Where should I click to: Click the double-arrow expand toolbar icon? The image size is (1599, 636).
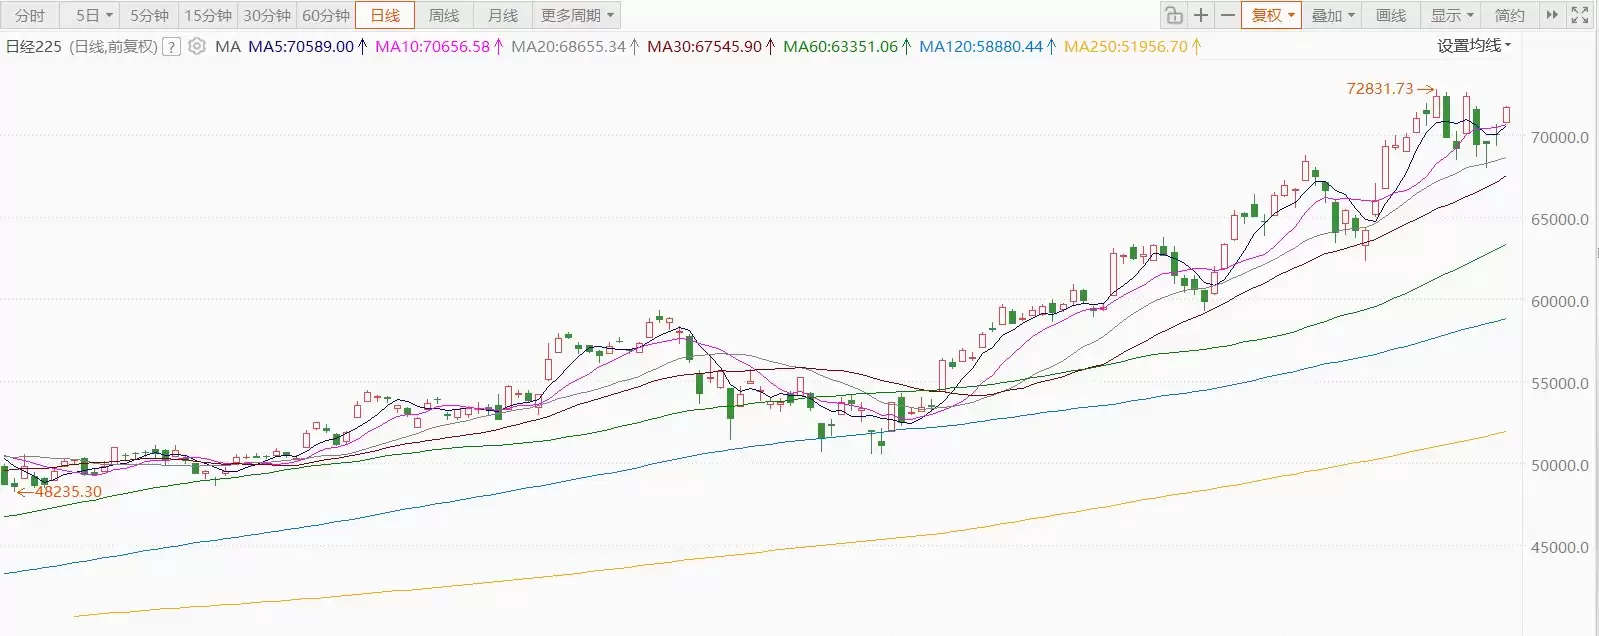tap(1552, 15)
